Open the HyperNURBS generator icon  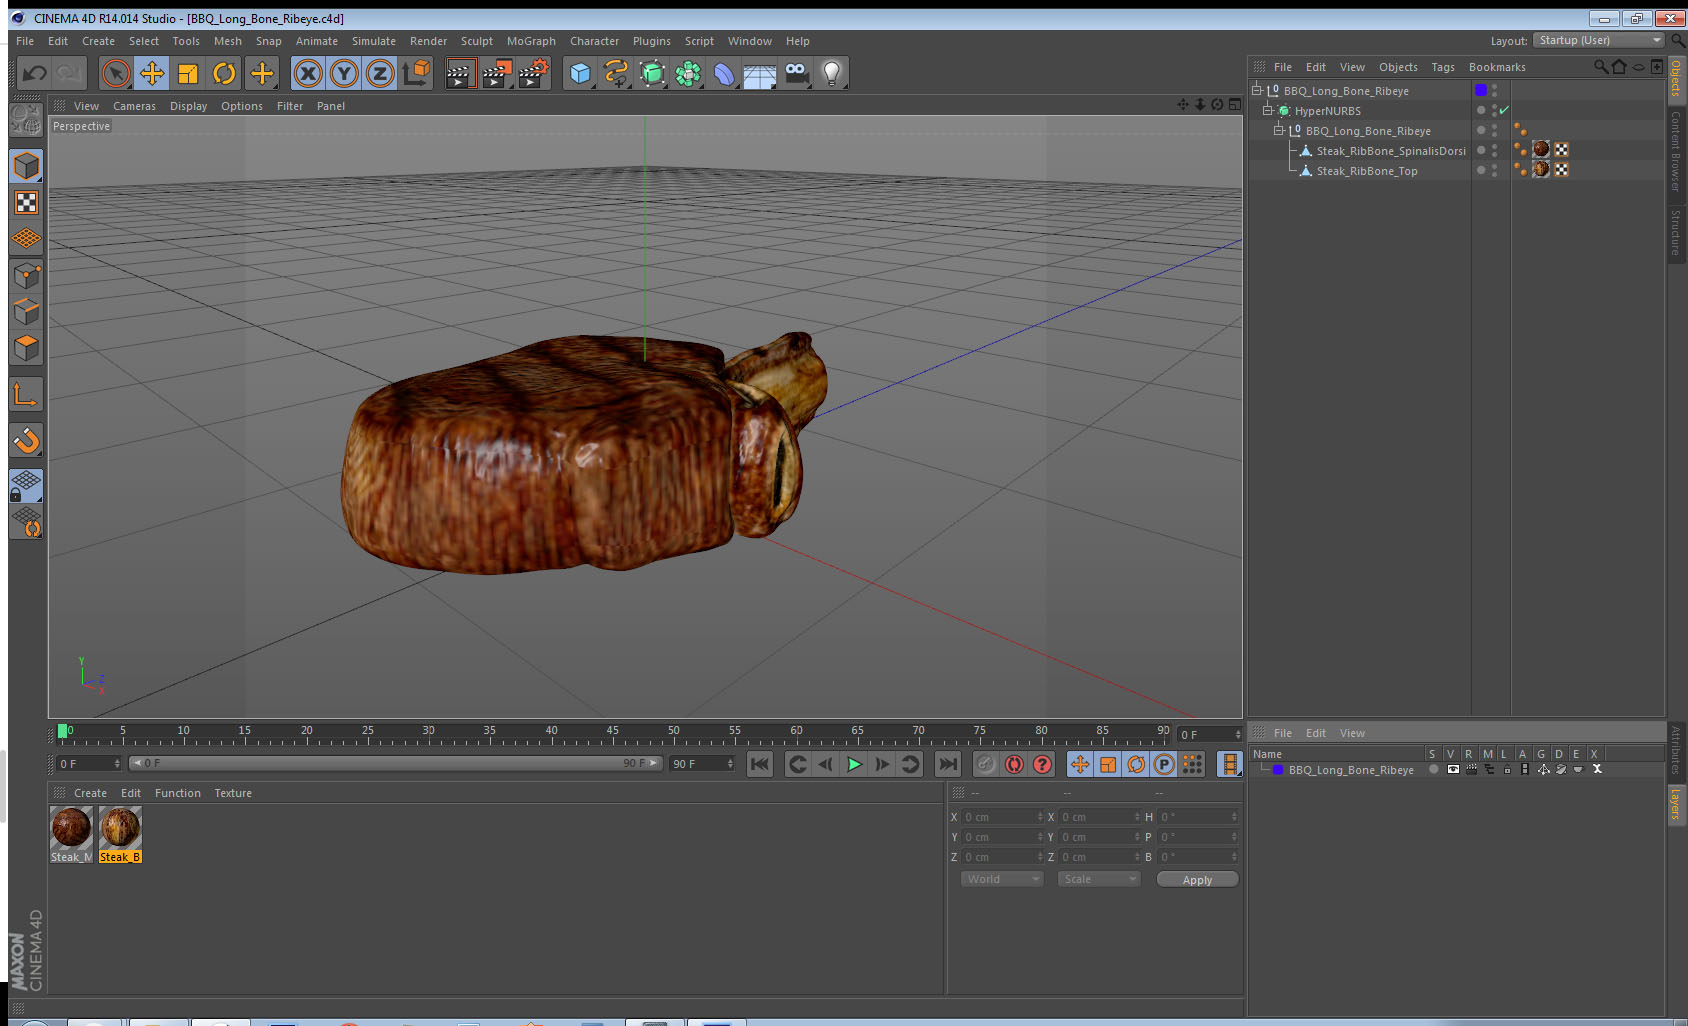pyautogui.click(x=652, y=73)
